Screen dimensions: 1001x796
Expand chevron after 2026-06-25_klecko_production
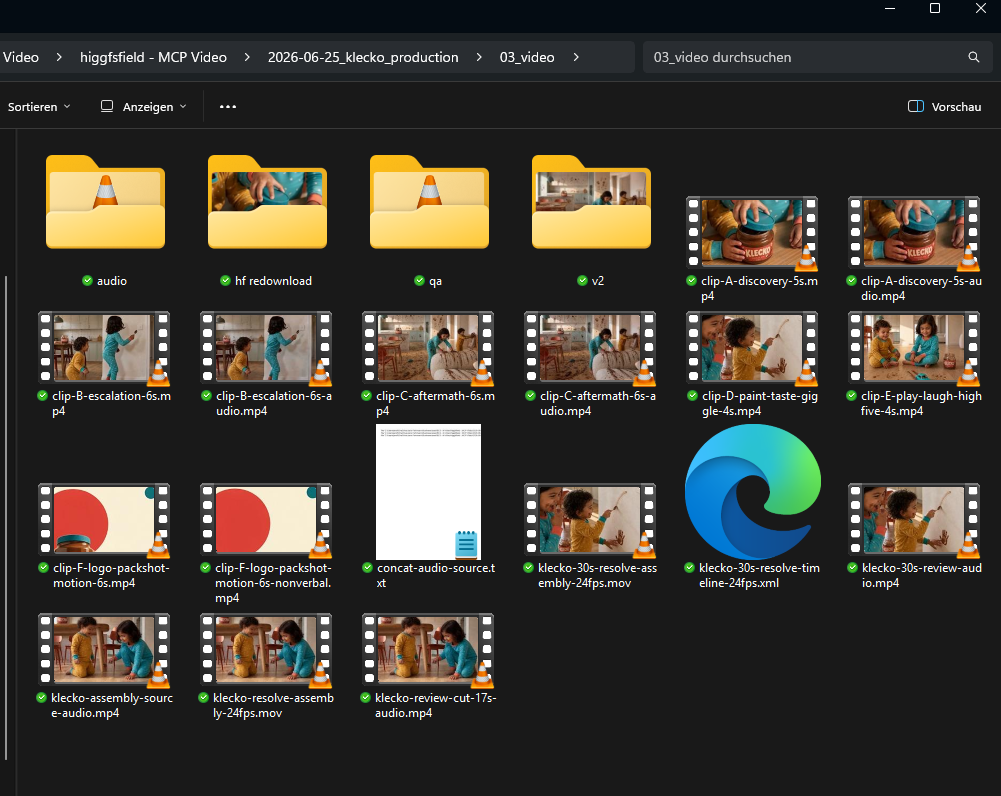point(479,57)
